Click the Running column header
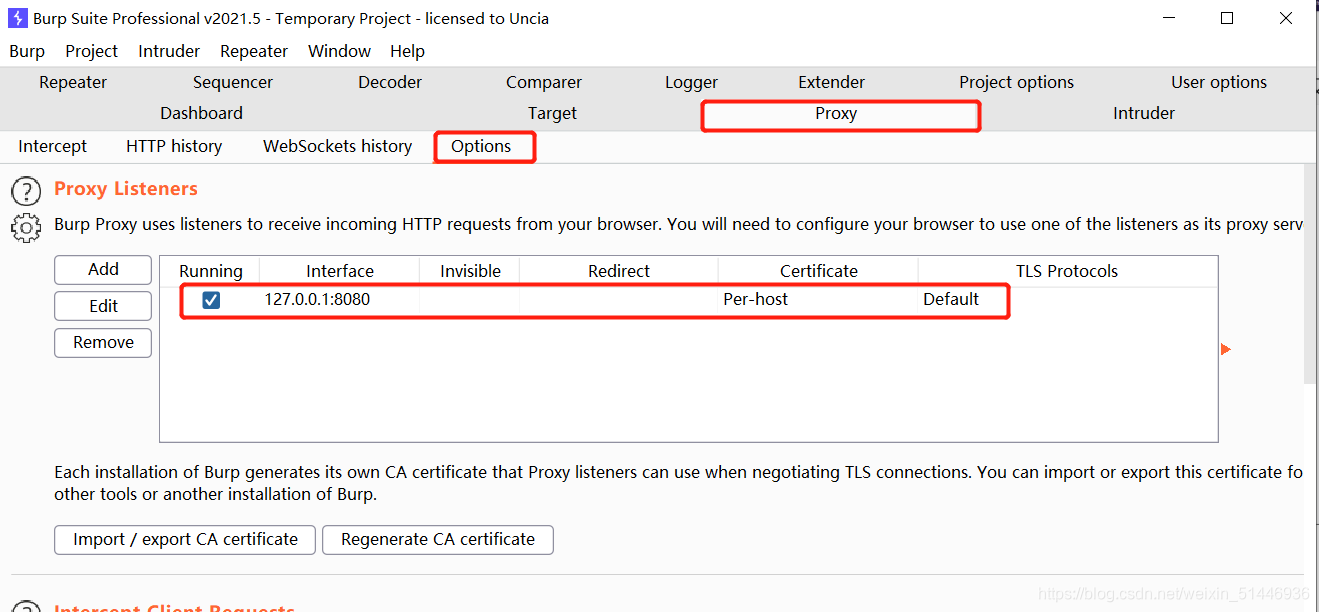Image resolution: width=1319 pixels, height=612 pixels. pos(211,271)
